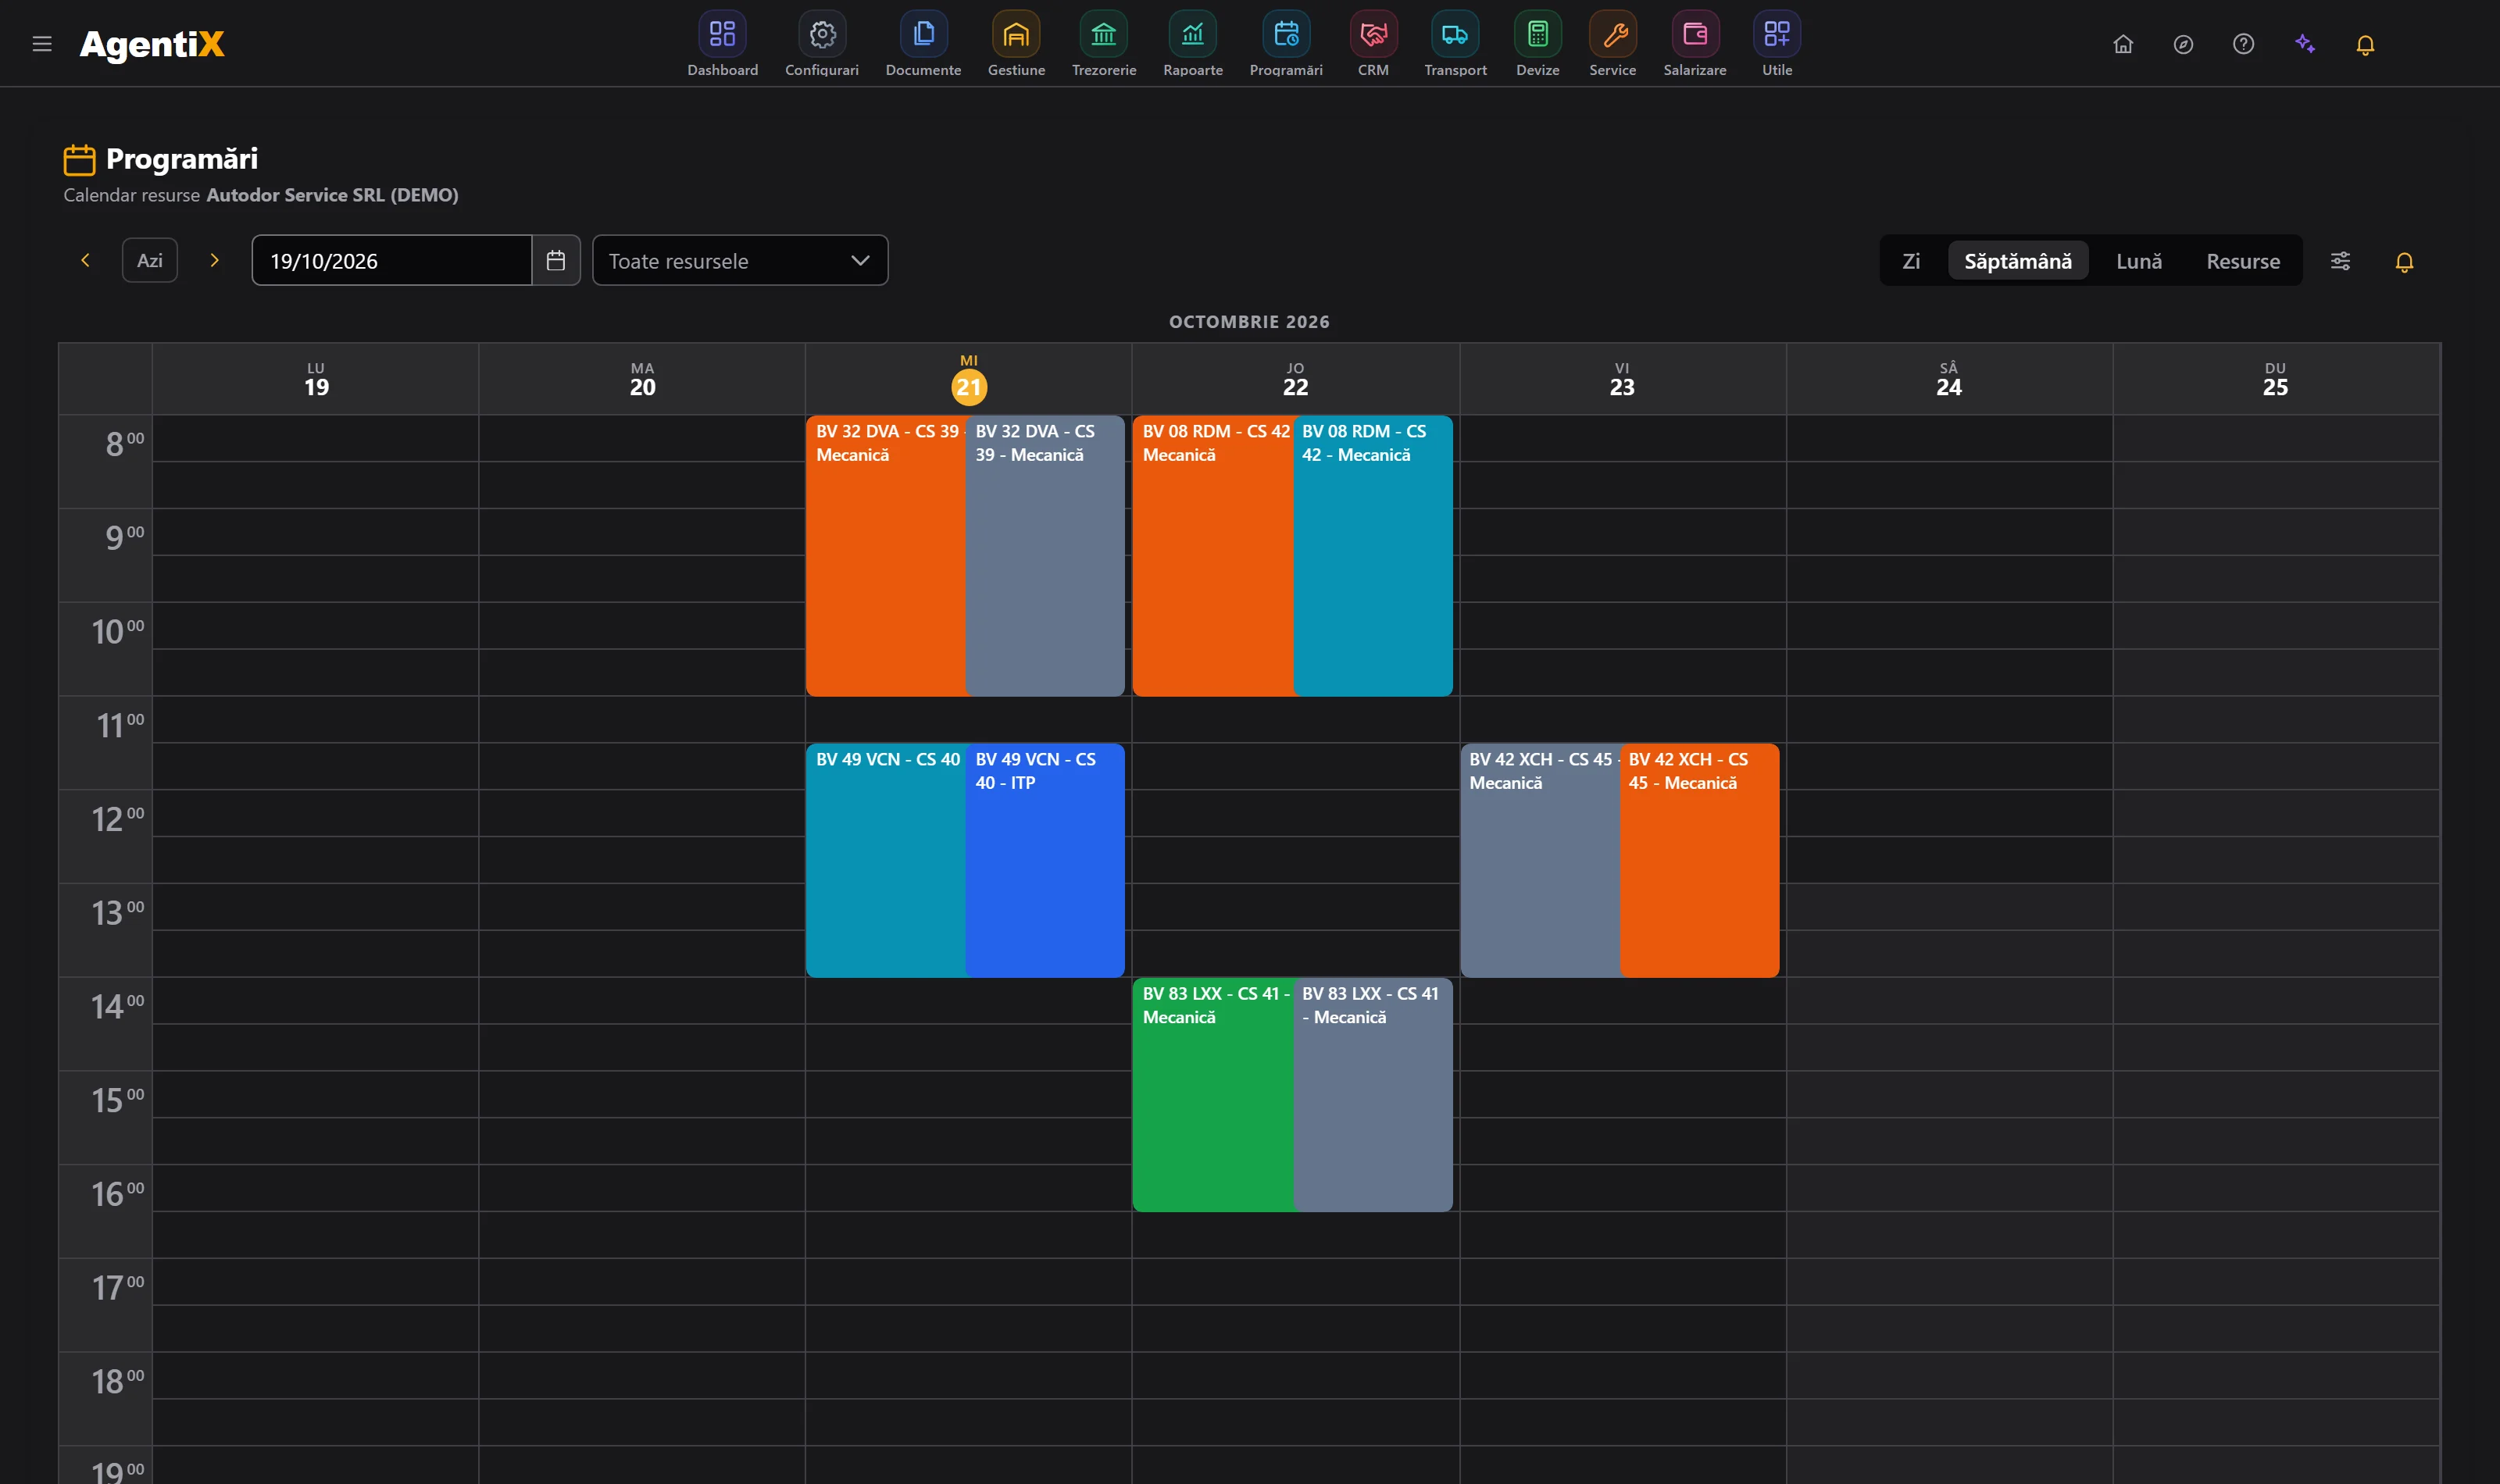Go to next week arrow
This screenshot has height=1484, width=2500.
tap(214, 260)
